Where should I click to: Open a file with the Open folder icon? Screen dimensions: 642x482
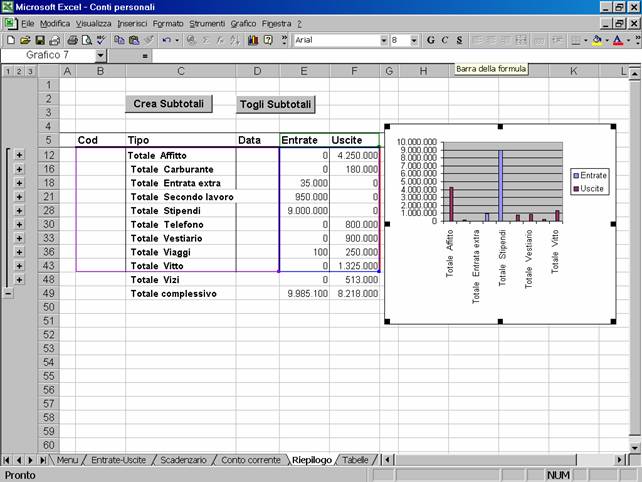[x=25, y=40]
